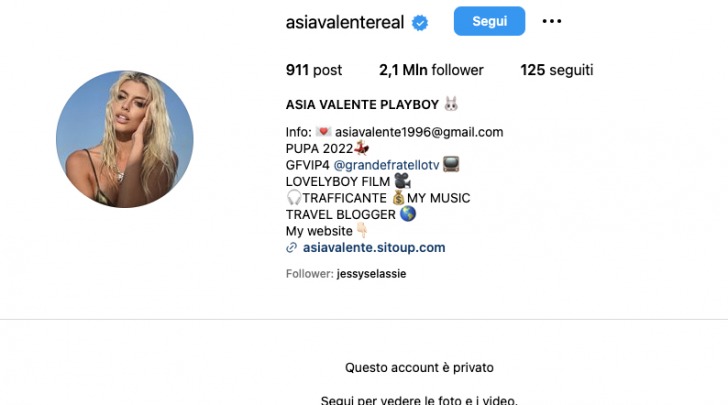This screenshot has height=405, width=728.
Task: Click the link chain icon beside website
Action: click(291, 248)
